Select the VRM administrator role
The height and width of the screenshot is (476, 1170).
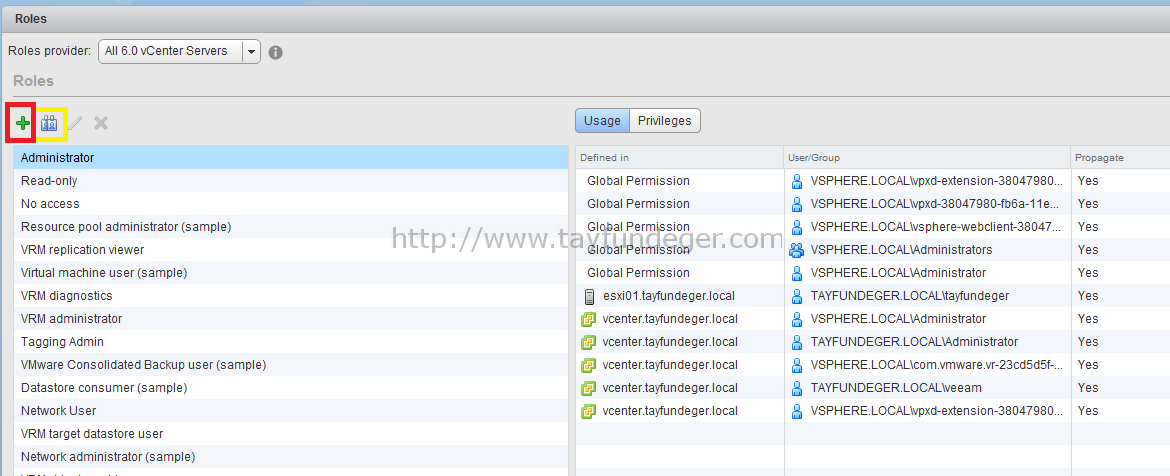(291, 319)
